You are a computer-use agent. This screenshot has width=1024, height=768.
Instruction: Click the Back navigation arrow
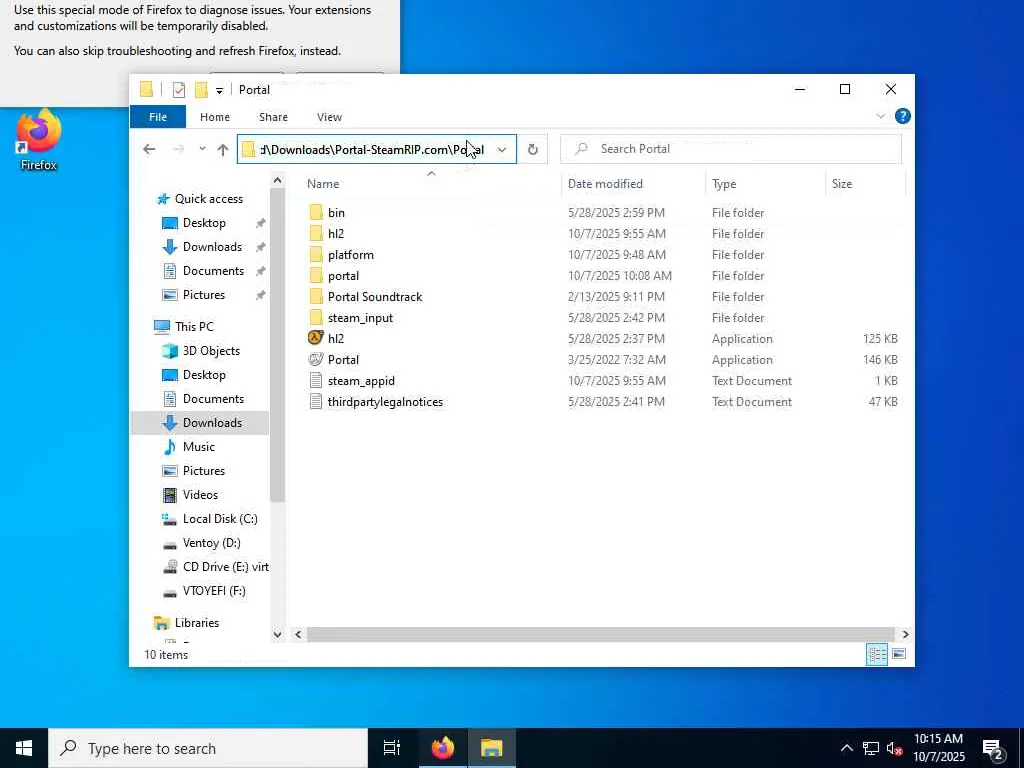(149, 150)
